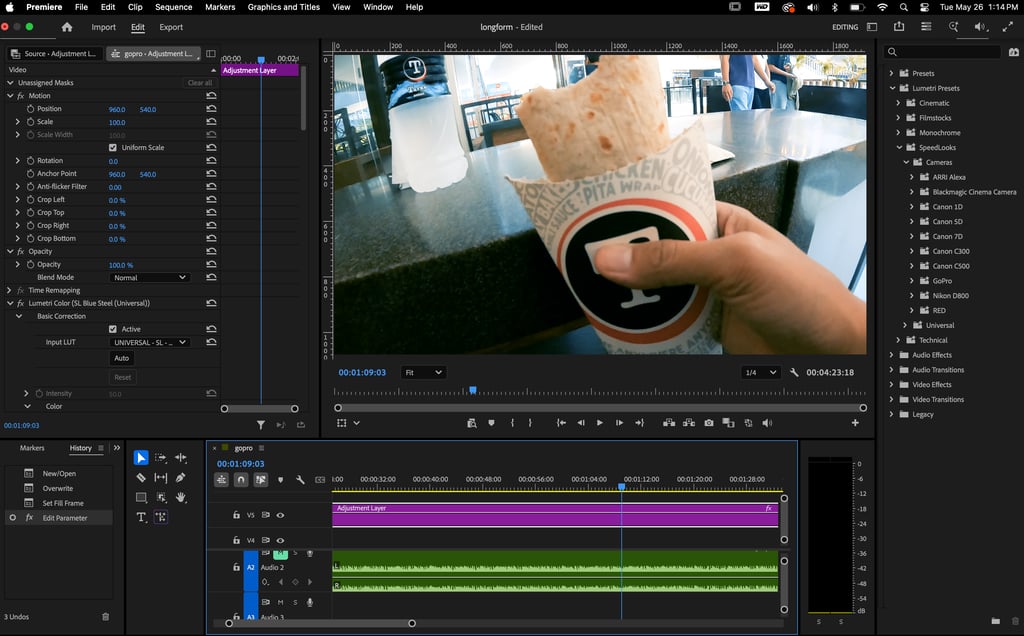Screen dimensions: 1024x636
Task: Click filter funnel in Effect Controls
Action: coord(261,425)
